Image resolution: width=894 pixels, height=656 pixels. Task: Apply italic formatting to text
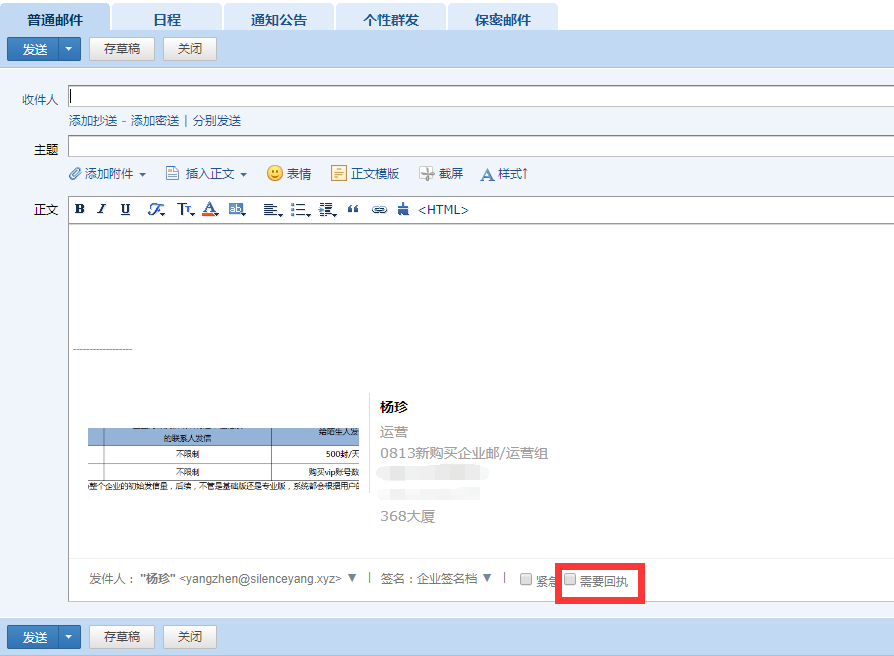tap(101, 209)
